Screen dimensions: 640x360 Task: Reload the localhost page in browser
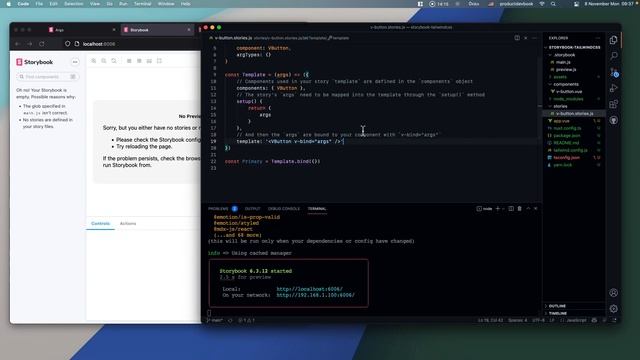pyautogui.click(x=42, y=44)
